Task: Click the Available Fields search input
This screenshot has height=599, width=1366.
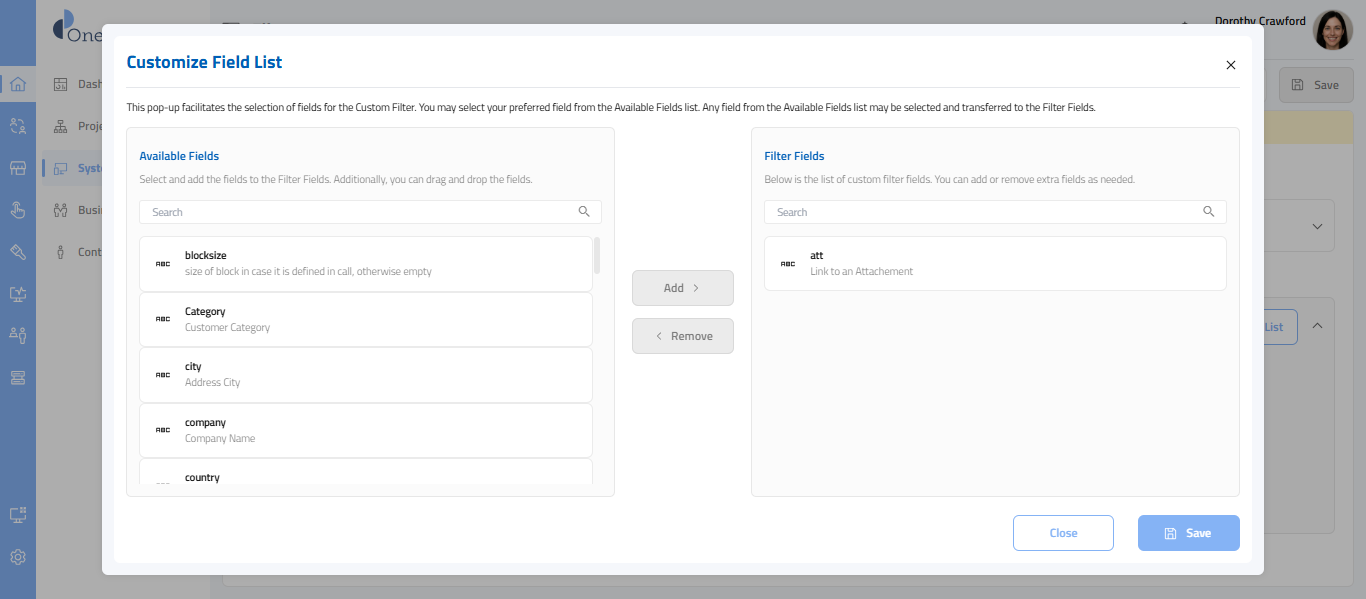Action: [x=360, y=212]
